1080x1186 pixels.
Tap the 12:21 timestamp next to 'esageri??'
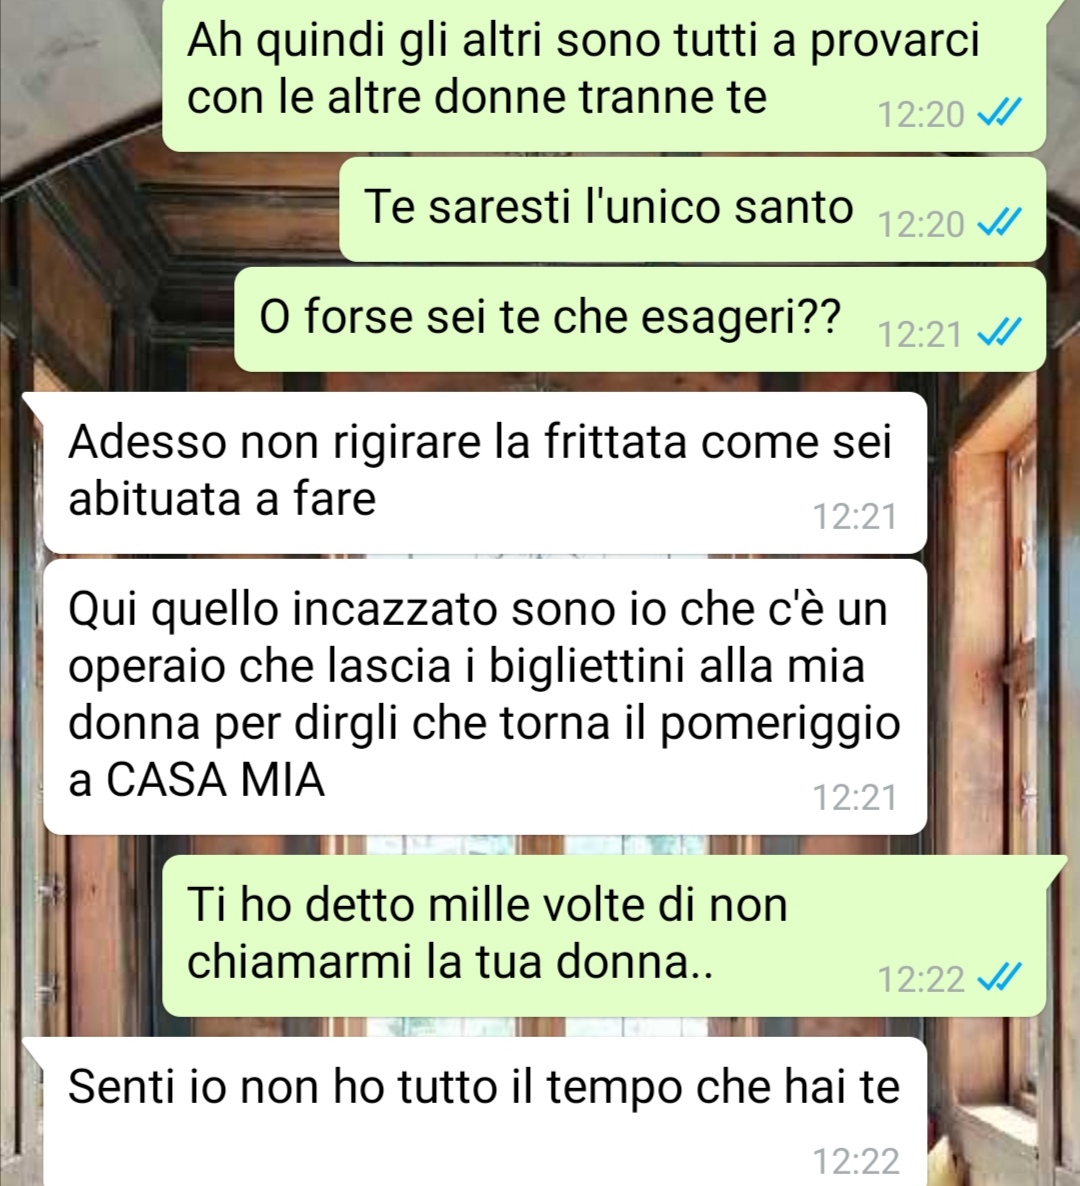point(920,334)
